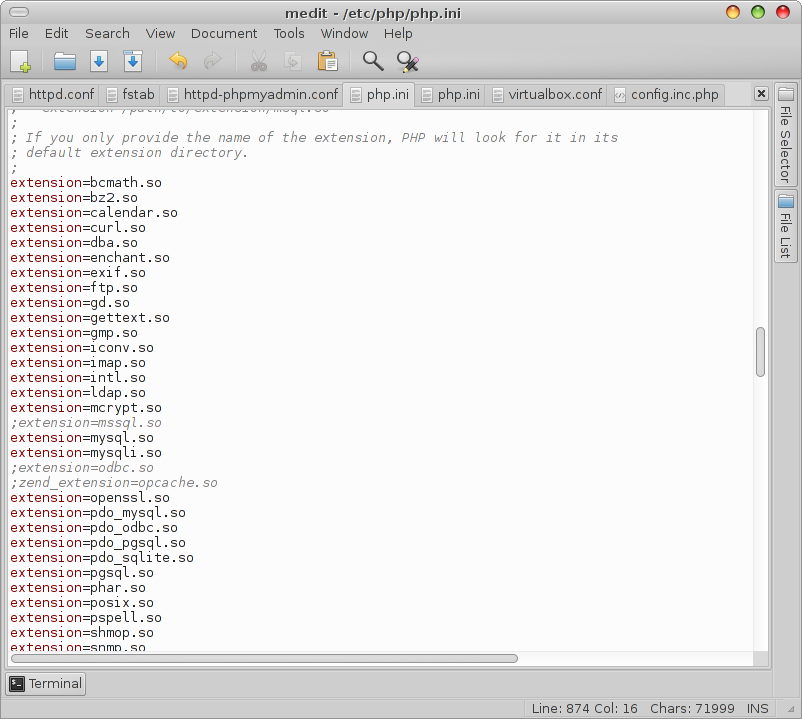
Task: Click the comment 'default extension directory.'
Action: (137, 153)
